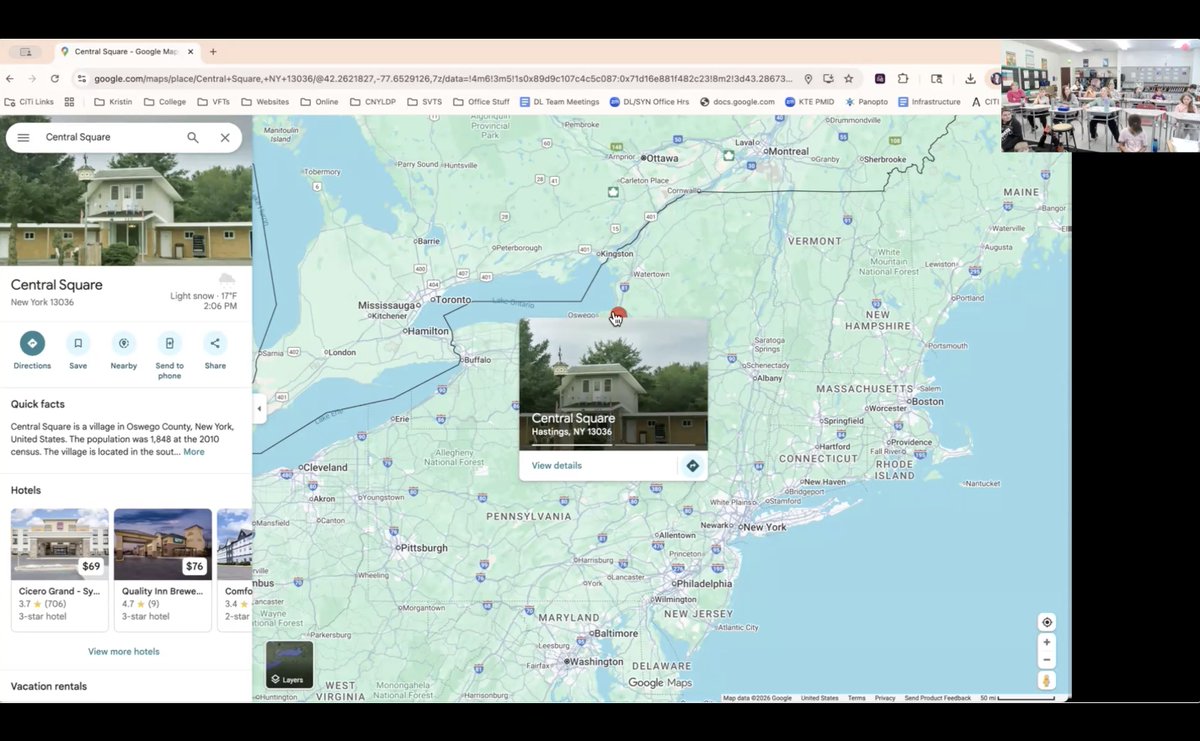Click View details on the map popup
Image resolution: width=1200 pixels, height=741 pixels.
(x=557, y=466)
